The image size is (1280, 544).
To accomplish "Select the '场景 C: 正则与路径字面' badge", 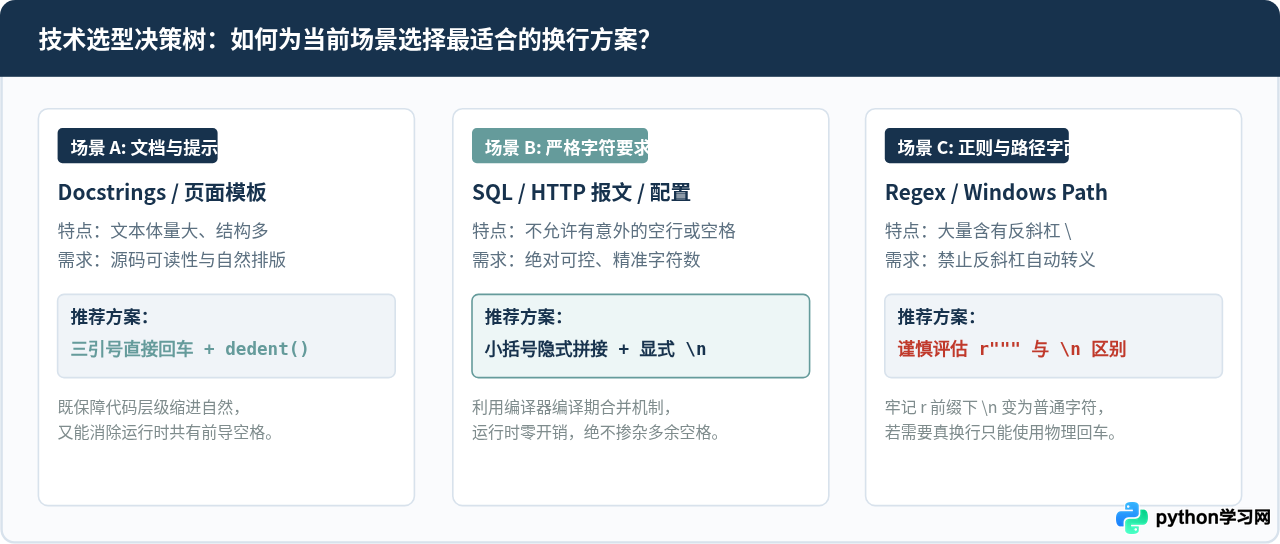I will coord(977,147).
